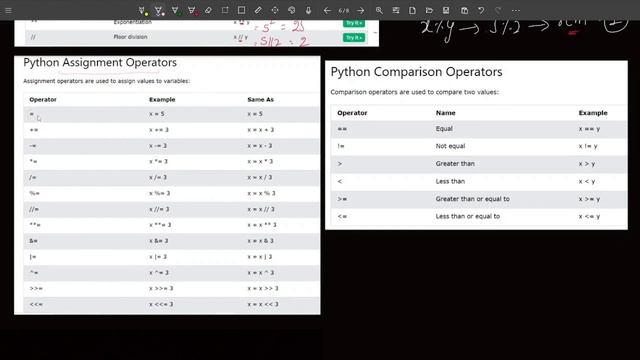Click the microphone icon
The image size is (640, 360).
[308, 10]
